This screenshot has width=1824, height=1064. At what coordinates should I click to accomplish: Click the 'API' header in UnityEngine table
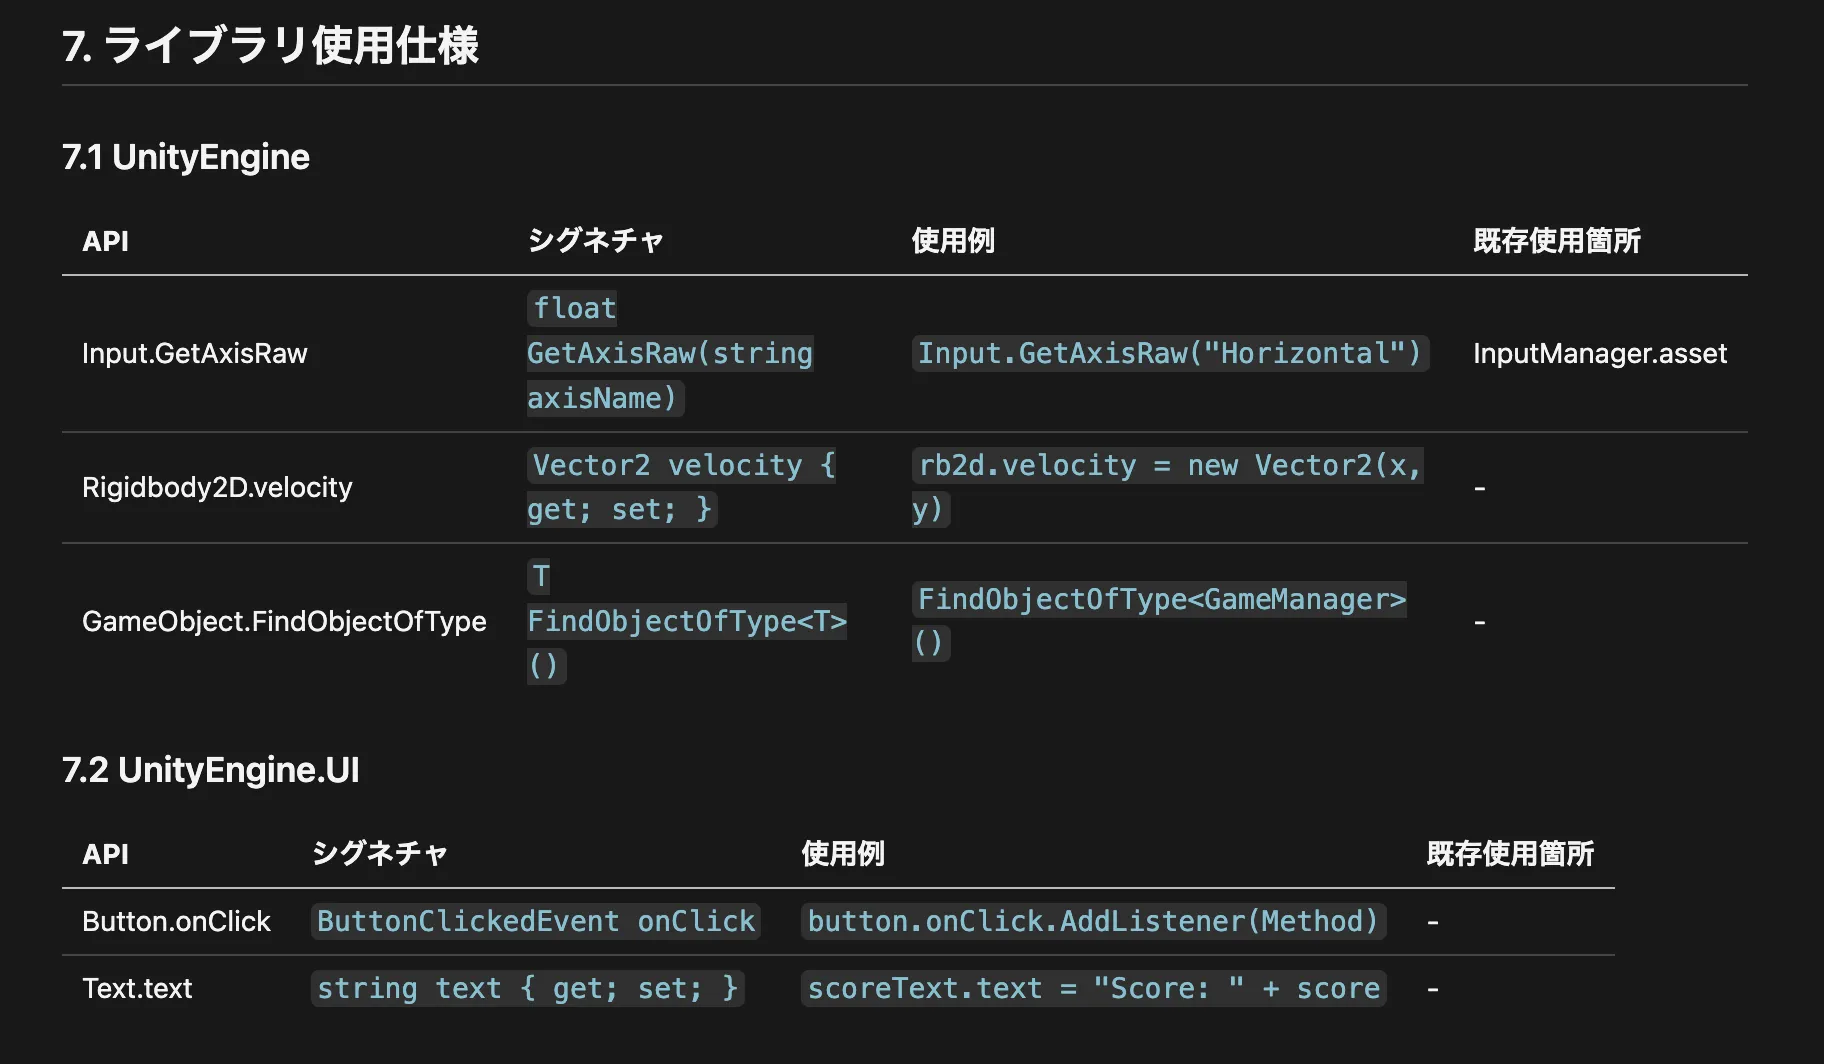click(105, 241)
